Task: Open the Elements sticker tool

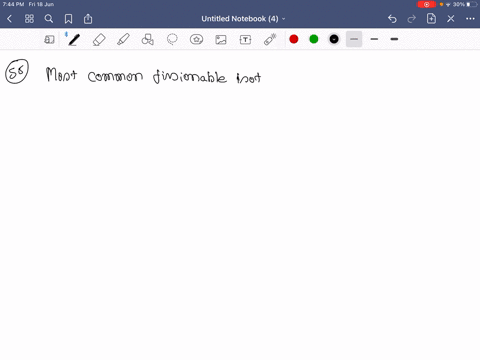Action: [x=196, y=39]
